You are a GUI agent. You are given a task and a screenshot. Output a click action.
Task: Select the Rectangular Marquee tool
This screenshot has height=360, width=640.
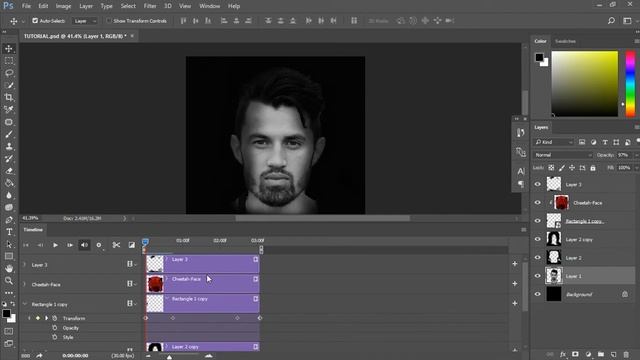(9, 61)
